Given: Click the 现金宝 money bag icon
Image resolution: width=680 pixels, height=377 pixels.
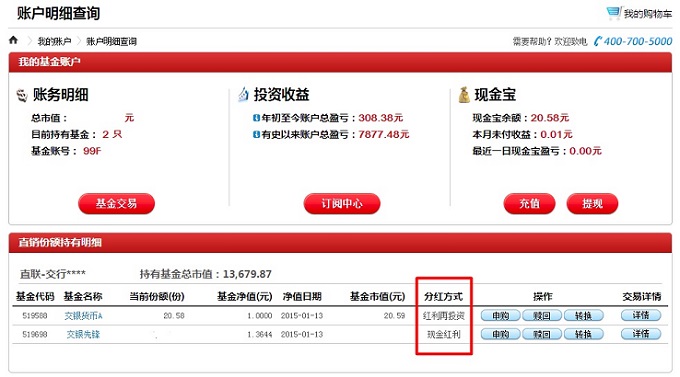Looking at the screenshot, I should (464, 95).
